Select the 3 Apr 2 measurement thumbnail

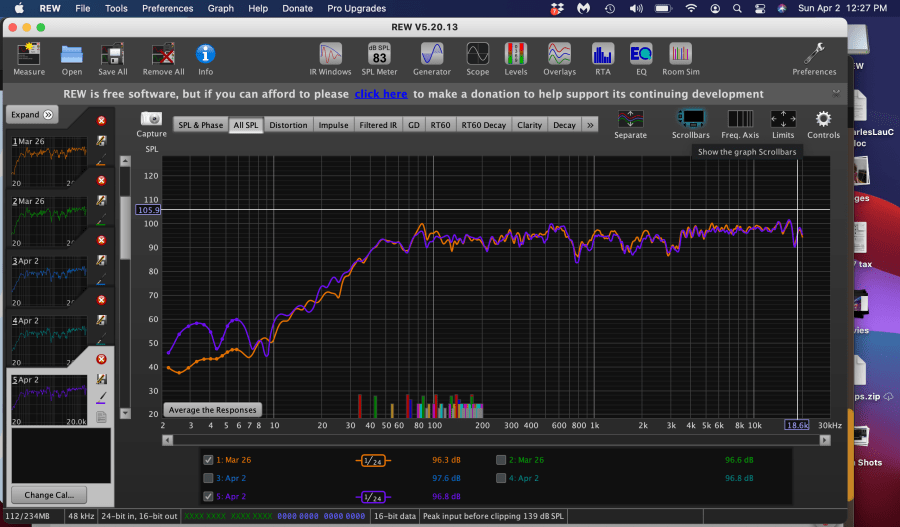tap(49, 282)
